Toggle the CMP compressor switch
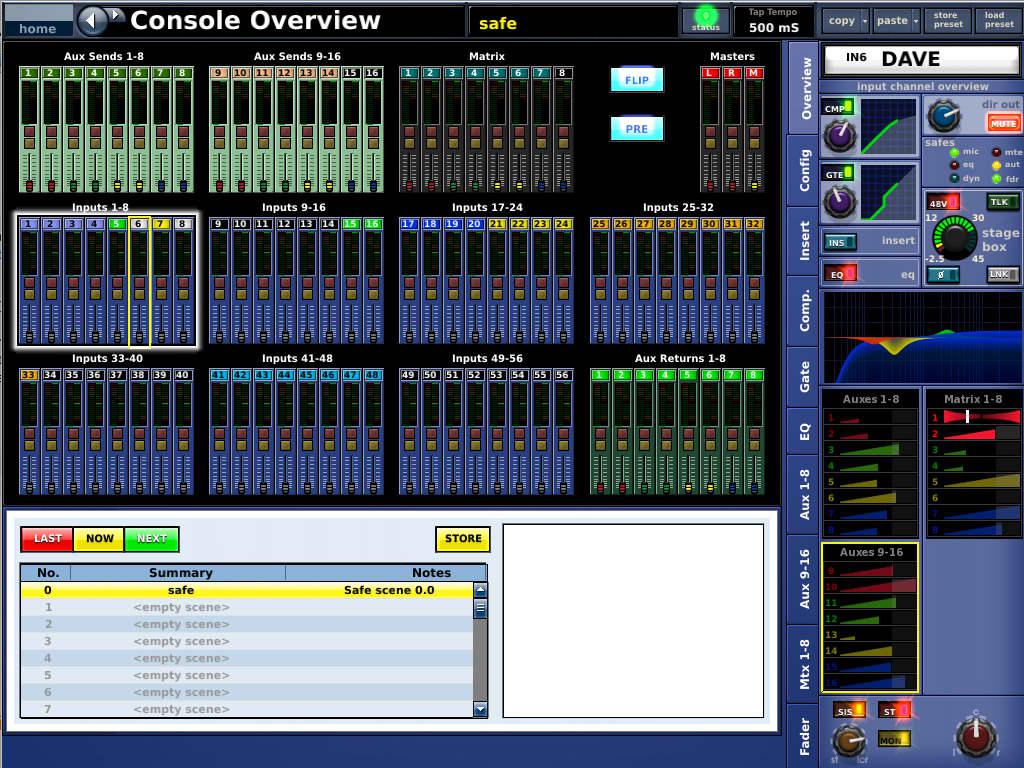 pos(839,108)
